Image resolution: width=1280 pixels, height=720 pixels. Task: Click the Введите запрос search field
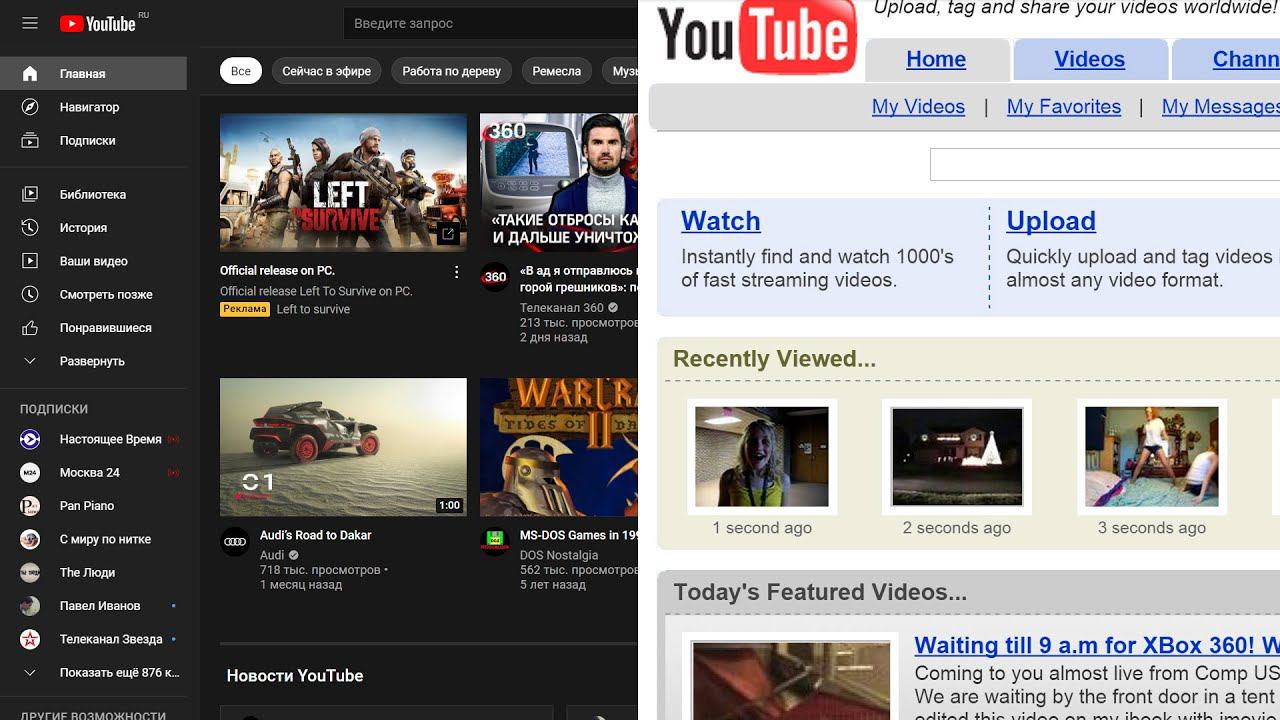click(x=490, y=23)
